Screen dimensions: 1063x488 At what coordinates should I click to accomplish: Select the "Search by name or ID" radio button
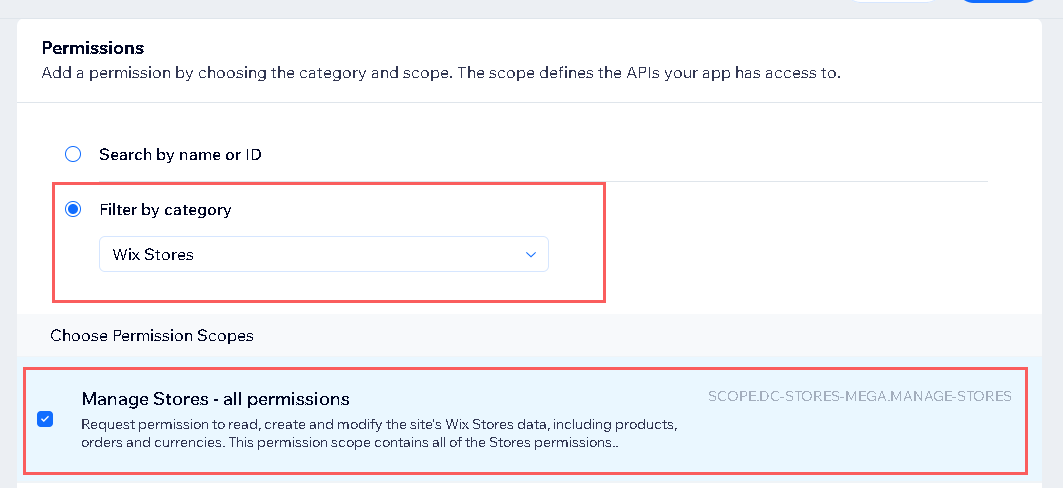[73, 155]
